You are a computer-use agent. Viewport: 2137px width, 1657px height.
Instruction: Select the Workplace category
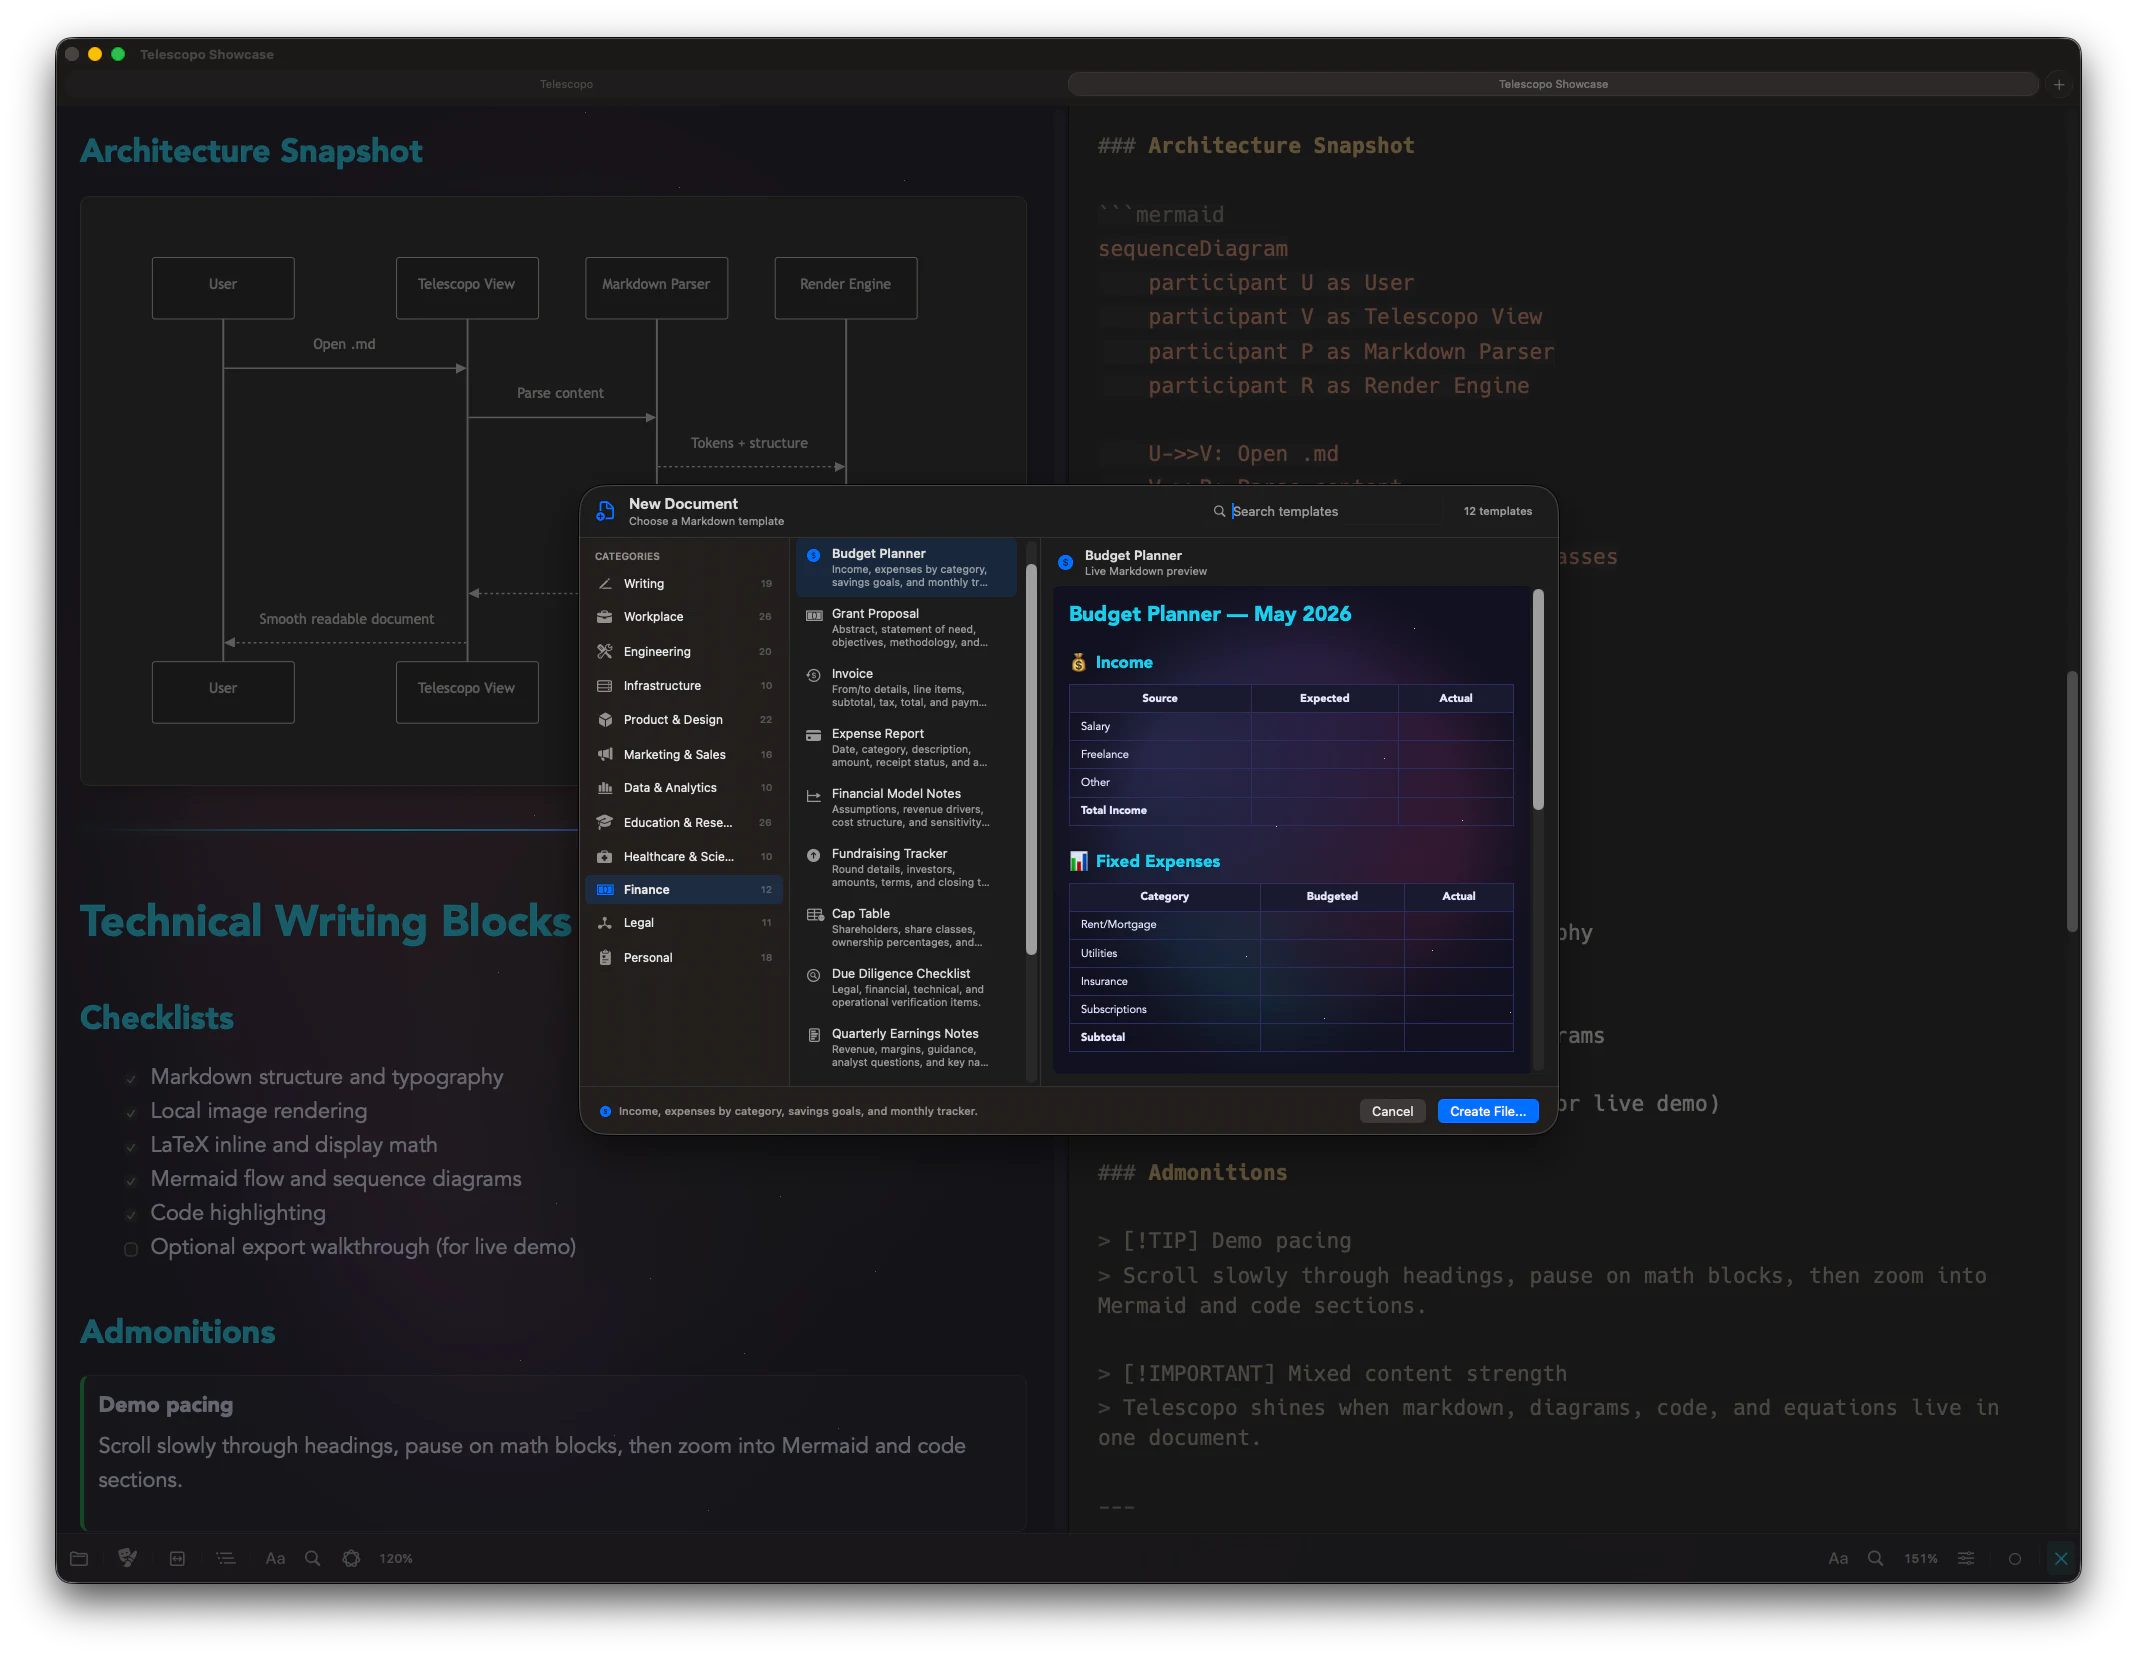tap(684, 617)
